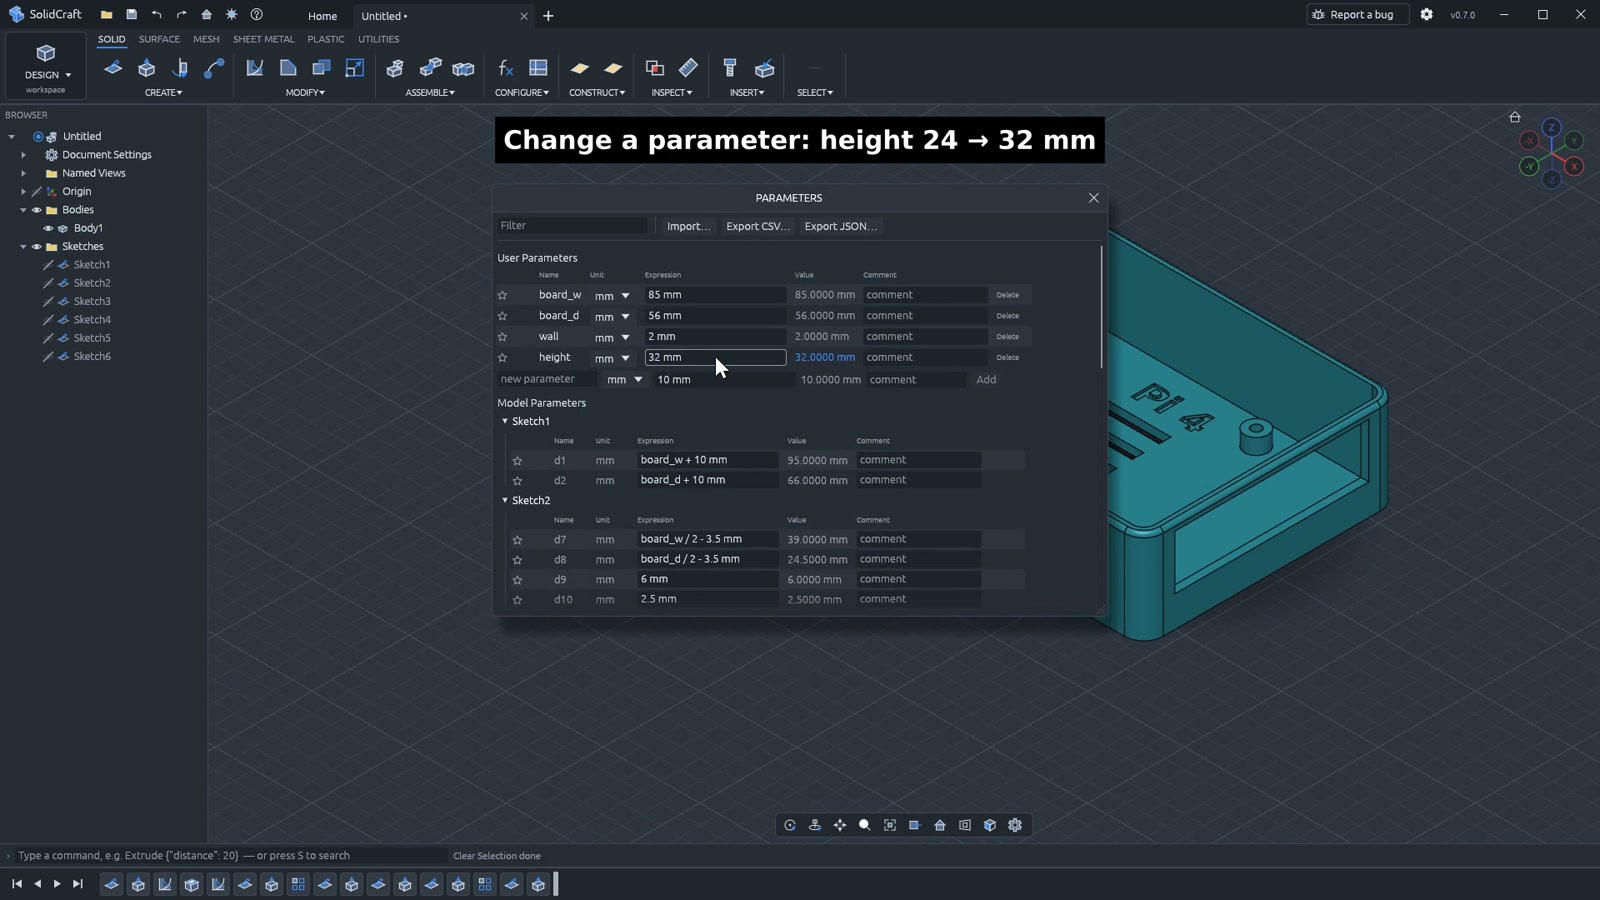This screenshot has width=1600, height=900.
Task: Toggle visibility of Sketches folder
Action: click(37, 246)
